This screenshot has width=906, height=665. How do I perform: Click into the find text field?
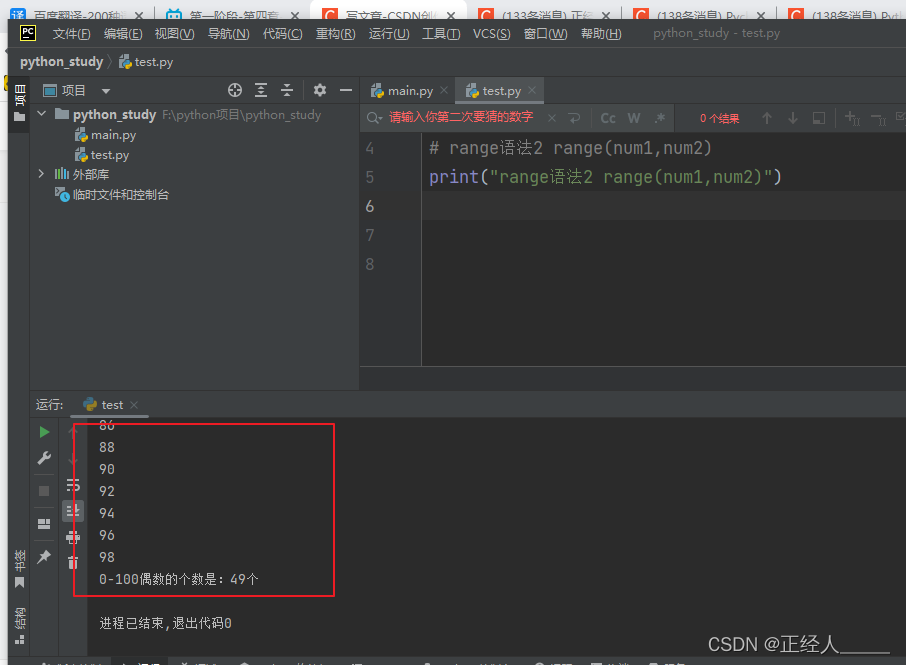pos(461,117)
